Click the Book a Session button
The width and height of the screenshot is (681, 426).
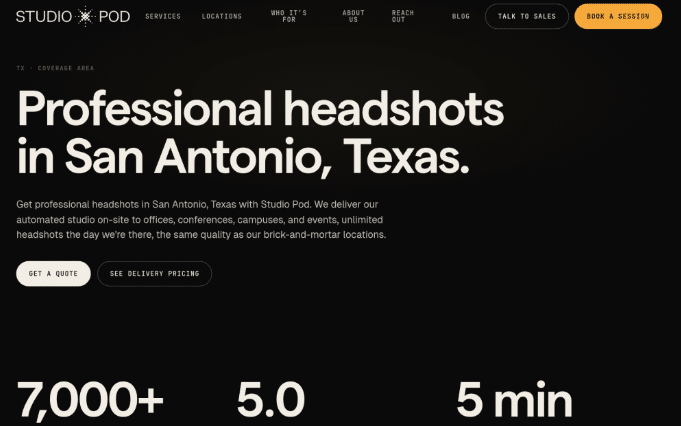tap(618, 17)
